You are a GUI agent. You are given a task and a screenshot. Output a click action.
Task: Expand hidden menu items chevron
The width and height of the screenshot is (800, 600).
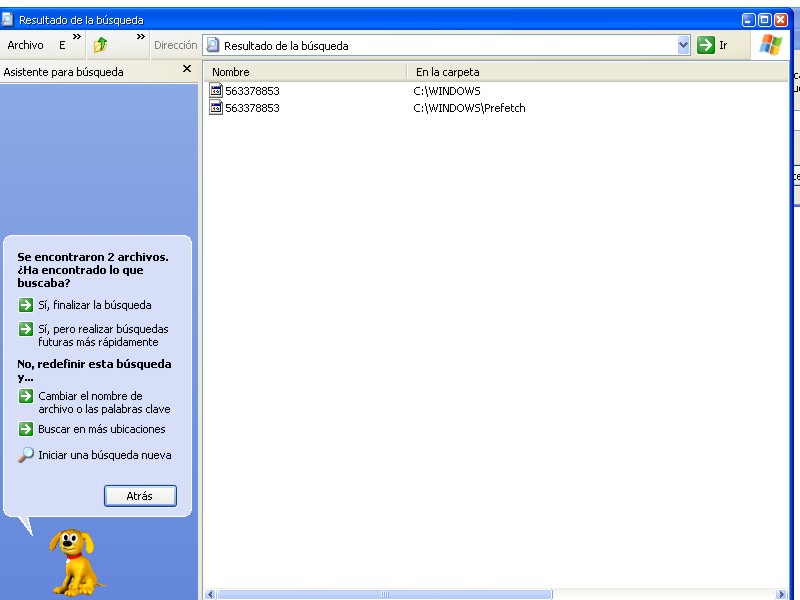[77, 37]
